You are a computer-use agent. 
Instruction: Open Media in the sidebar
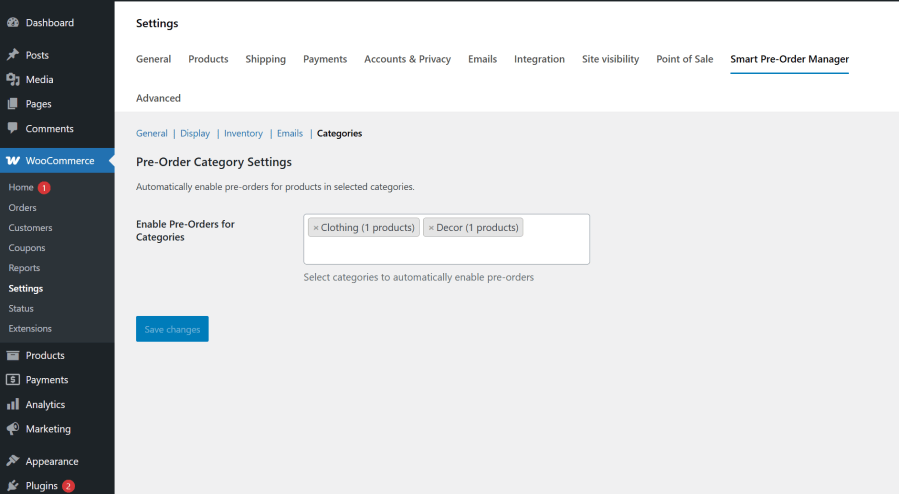tap(39, 79)
